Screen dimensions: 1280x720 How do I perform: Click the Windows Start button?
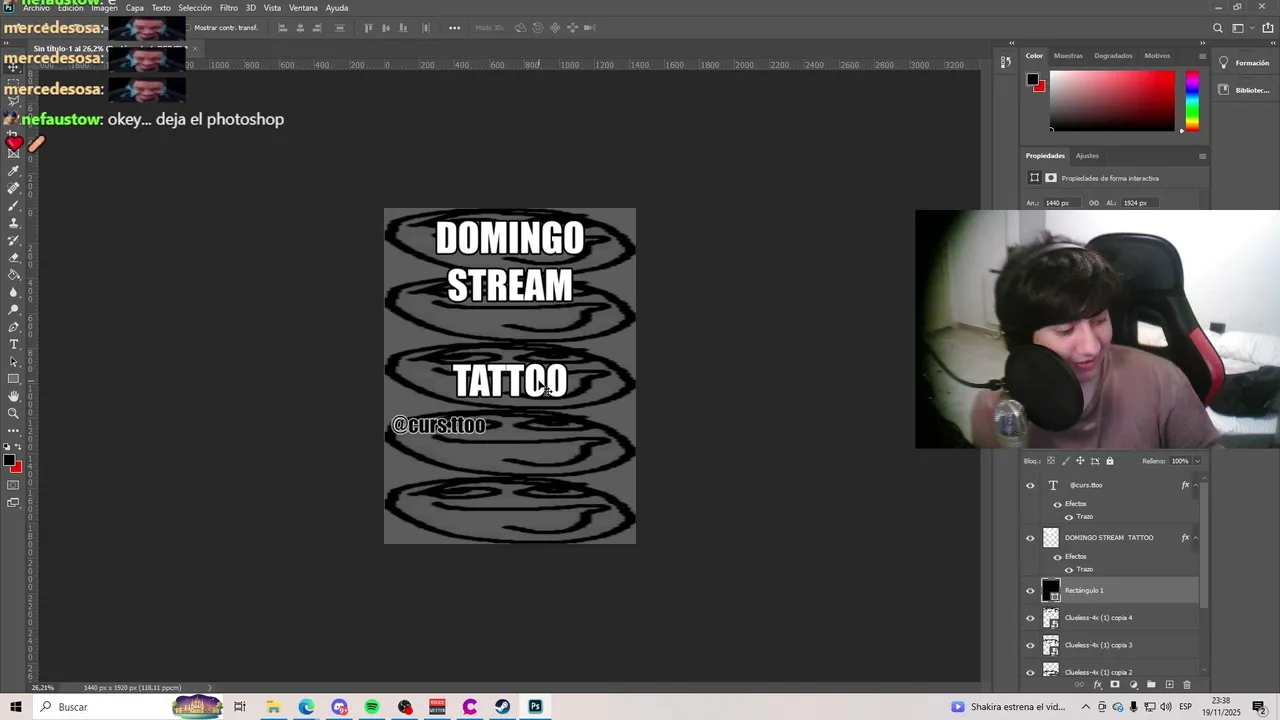[x=16, y=707]
